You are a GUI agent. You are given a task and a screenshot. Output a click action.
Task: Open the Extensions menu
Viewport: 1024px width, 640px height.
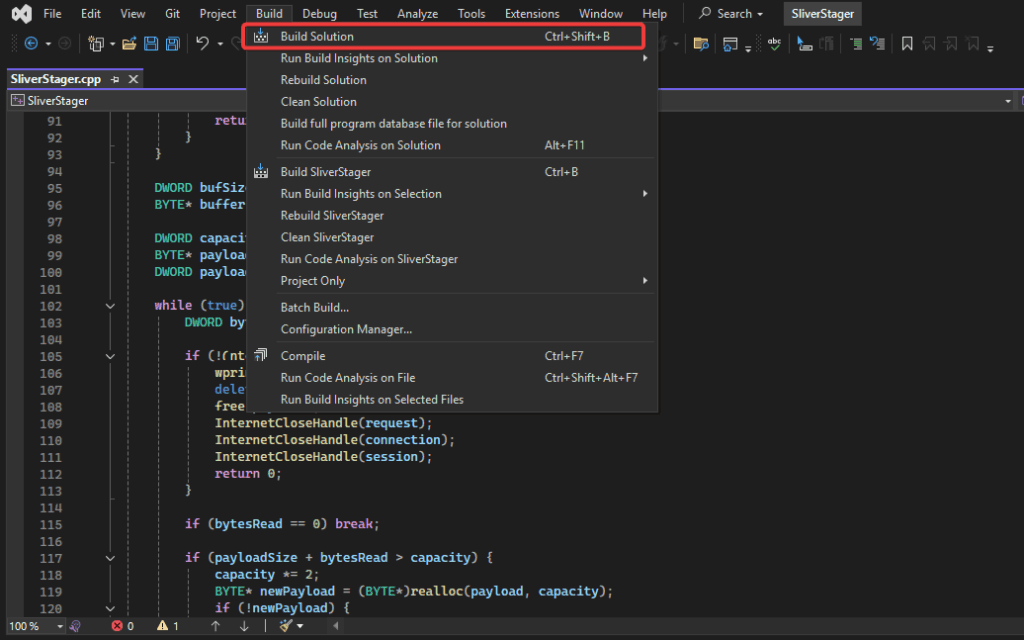(532, 14)
